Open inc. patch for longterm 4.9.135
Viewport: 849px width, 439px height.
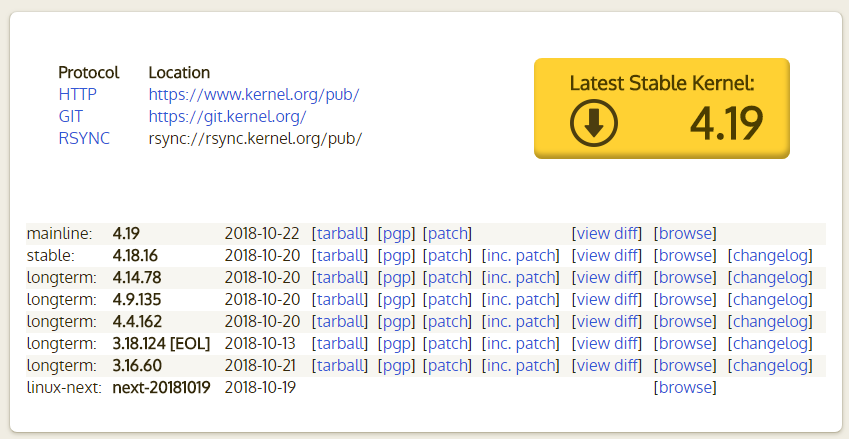520,299
